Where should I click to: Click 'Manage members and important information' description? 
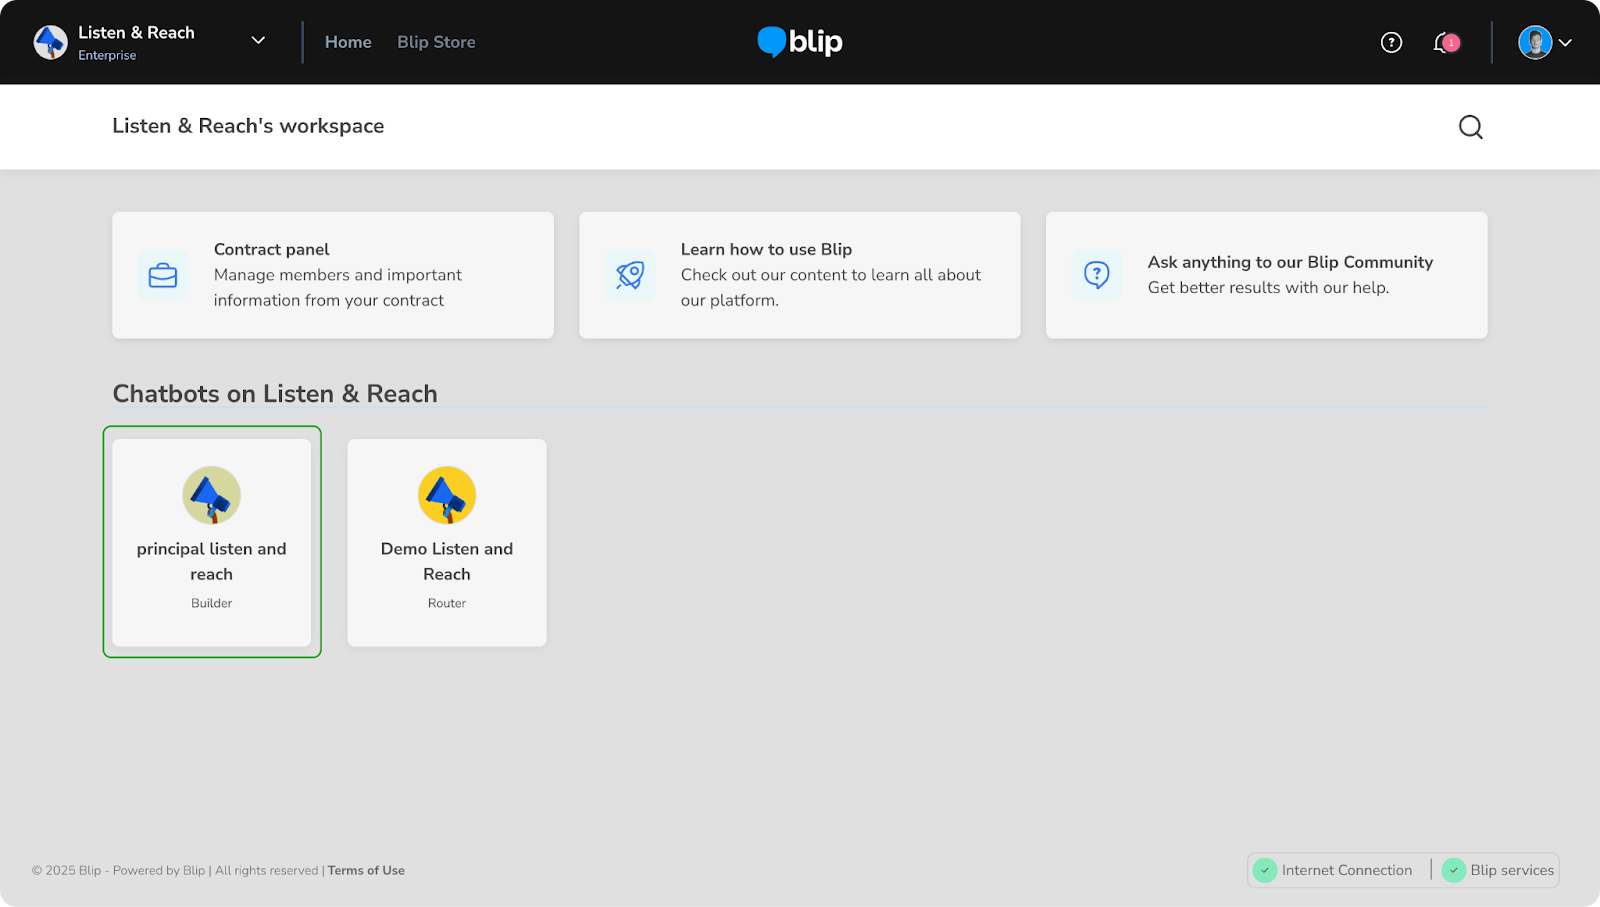coord(338,288)
